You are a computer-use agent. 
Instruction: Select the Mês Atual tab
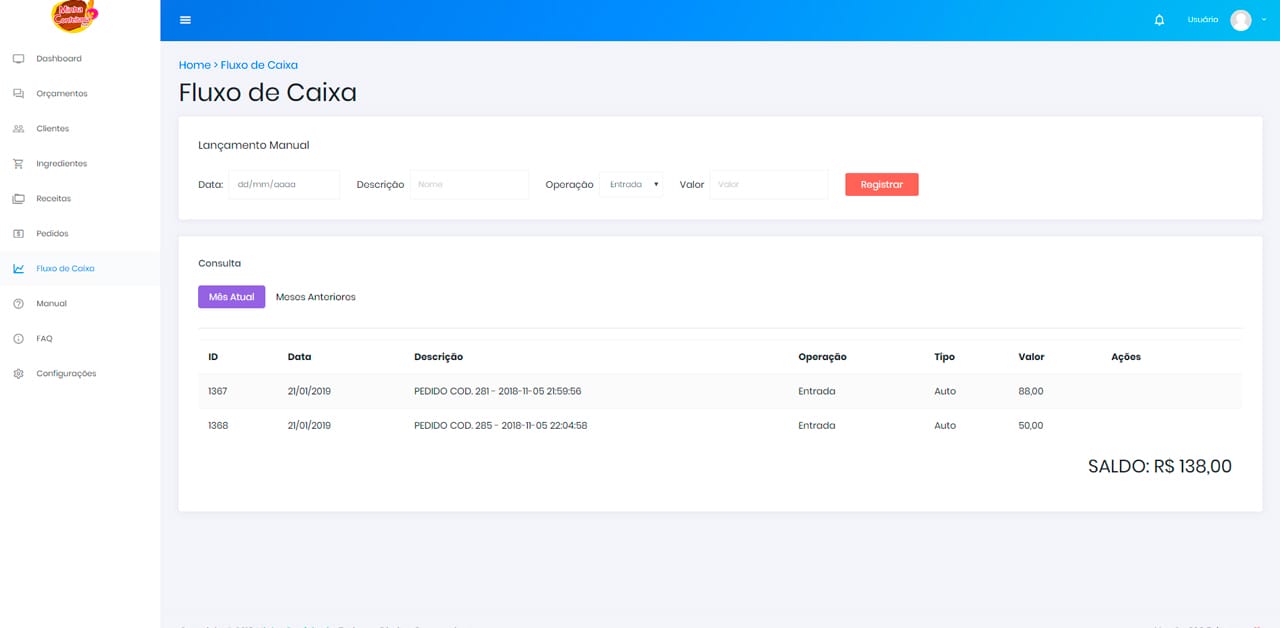pyautogui.click(x=231, y=297)
